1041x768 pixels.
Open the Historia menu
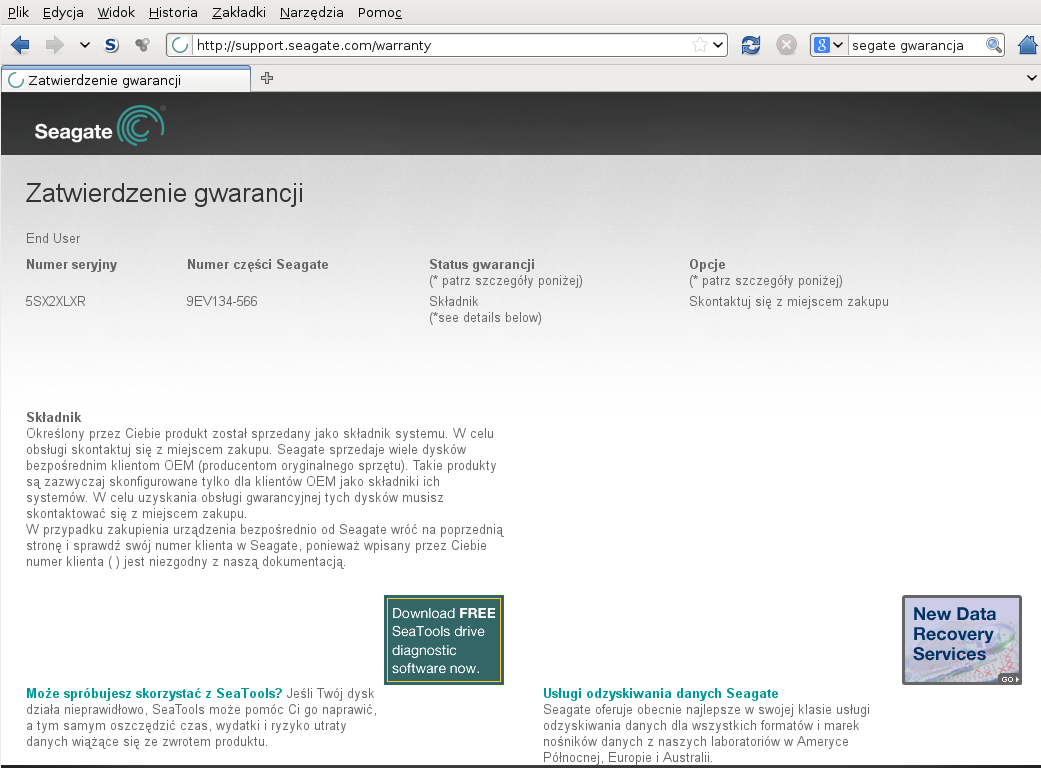173,12
